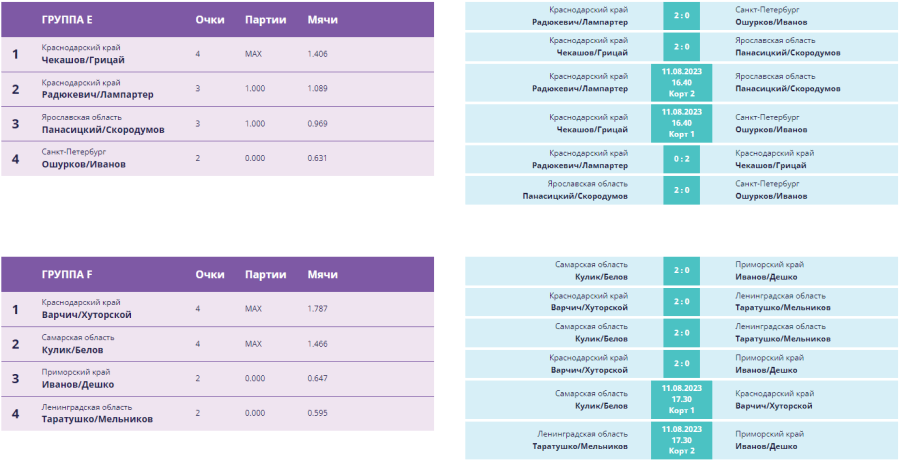Click the Очки column header in Group E

pos(210,20)
